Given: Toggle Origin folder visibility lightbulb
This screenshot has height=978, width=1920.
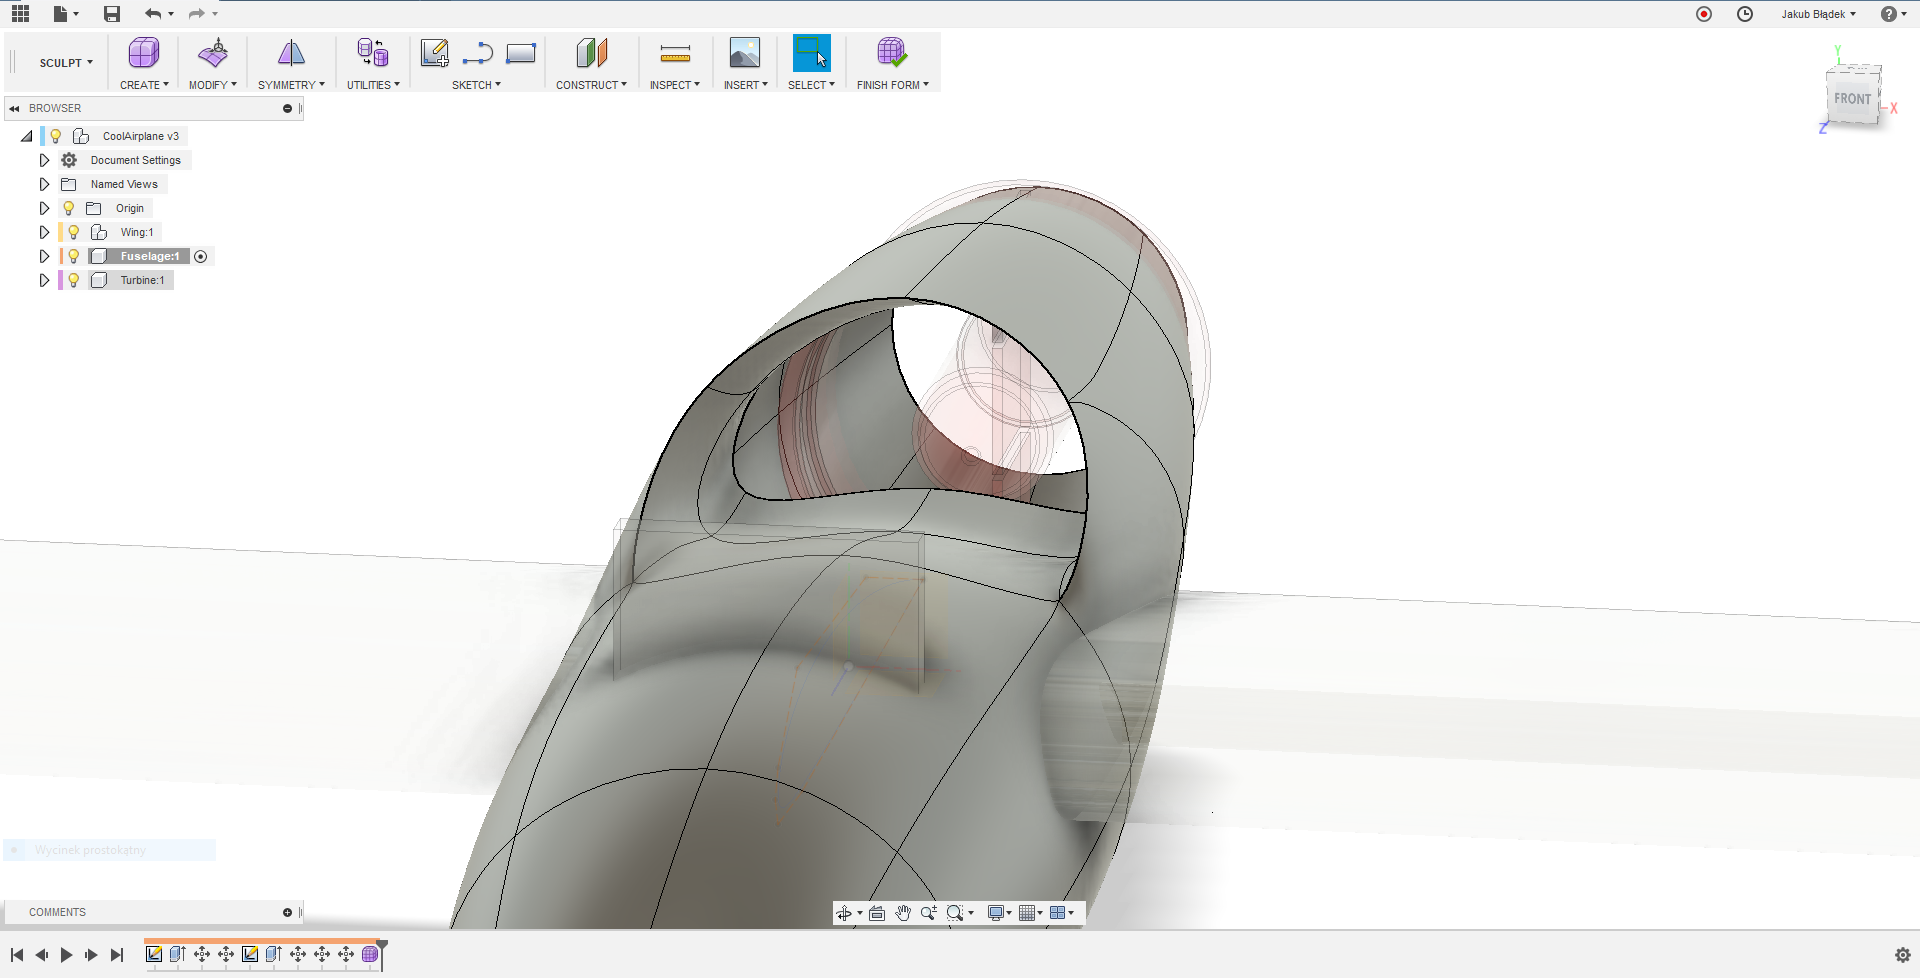Looking at the screenshot, I should coord(68,208).
